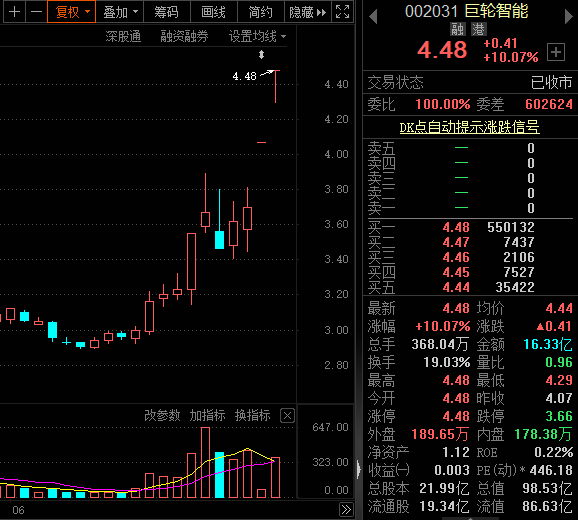Image resolution: width=578 pixels, height=520 pixels.
Task: Add stock to watchlist plus icon
Action: [x=556, y=52]
